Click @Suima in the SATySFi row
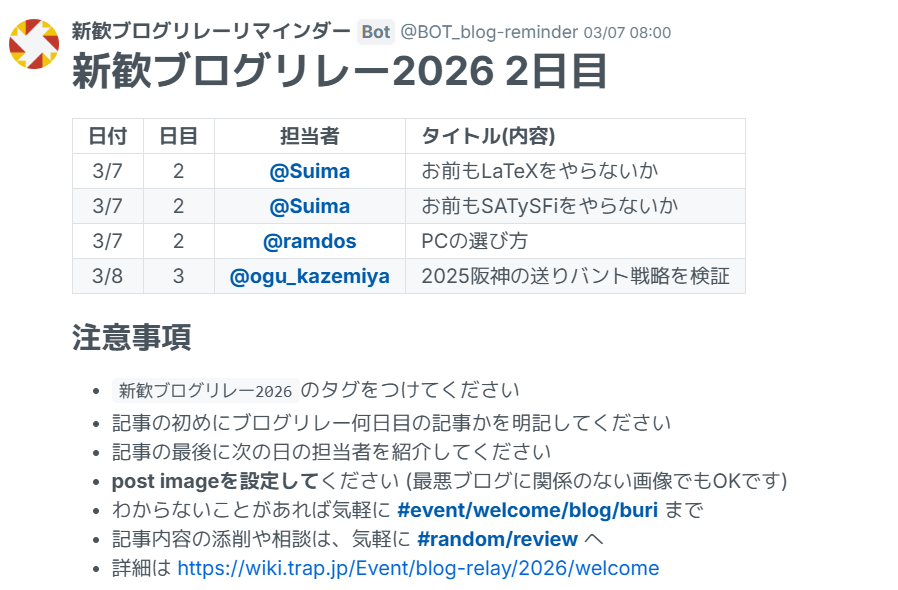The image size is (898, 590). [310, 206]
